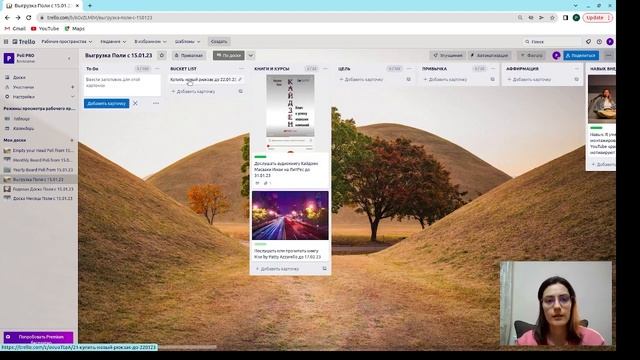Open the Годовая Доска Поли board in sidebar
This screenshot has width=640, height=360.
(39, 189)
